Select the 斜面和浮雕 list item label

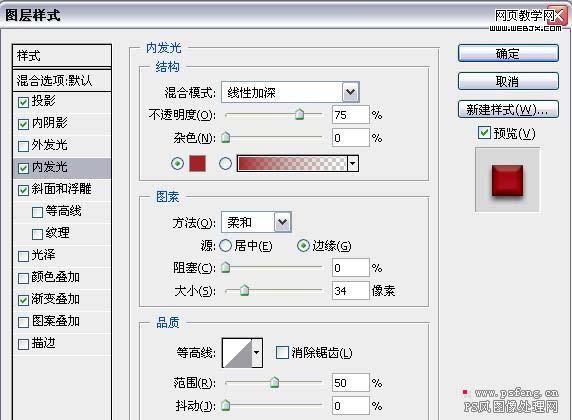point(61,189)
